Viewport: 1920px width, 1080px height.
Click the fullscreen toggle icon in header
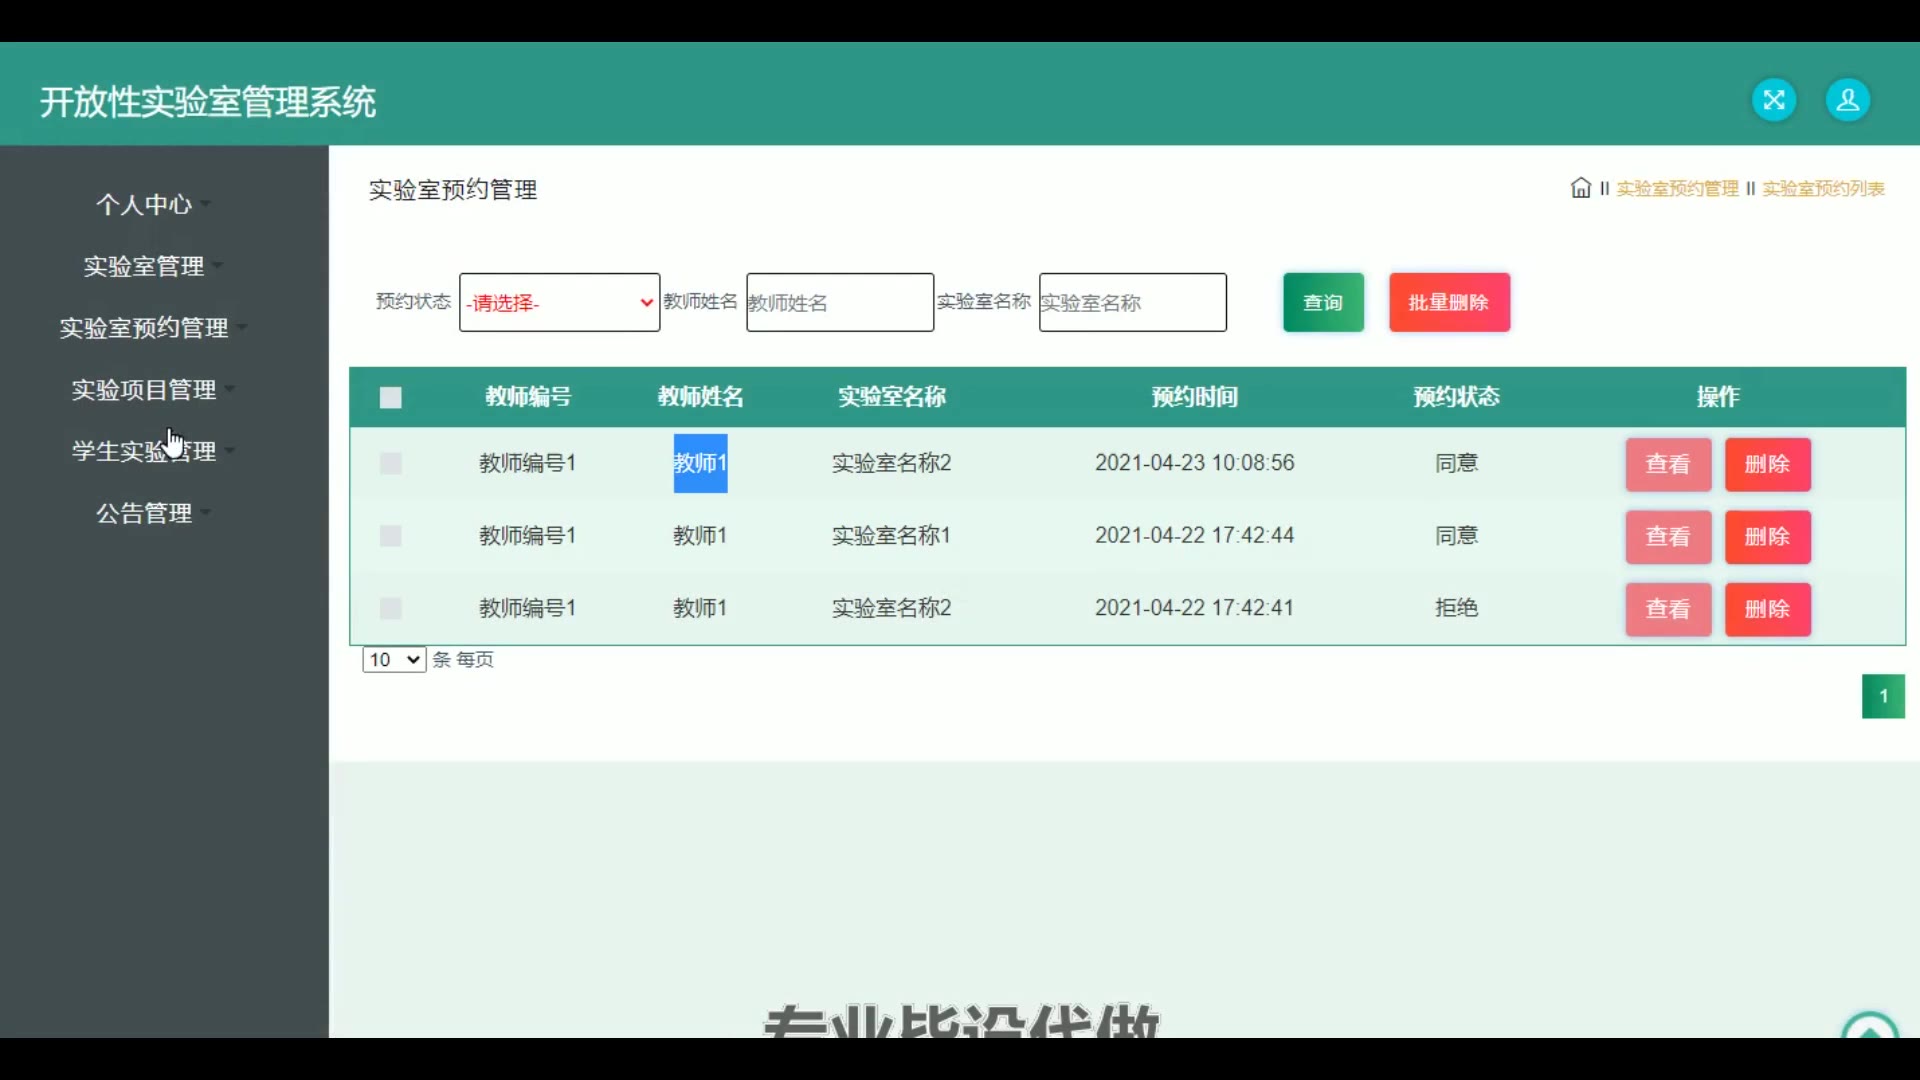[1774, 100]
